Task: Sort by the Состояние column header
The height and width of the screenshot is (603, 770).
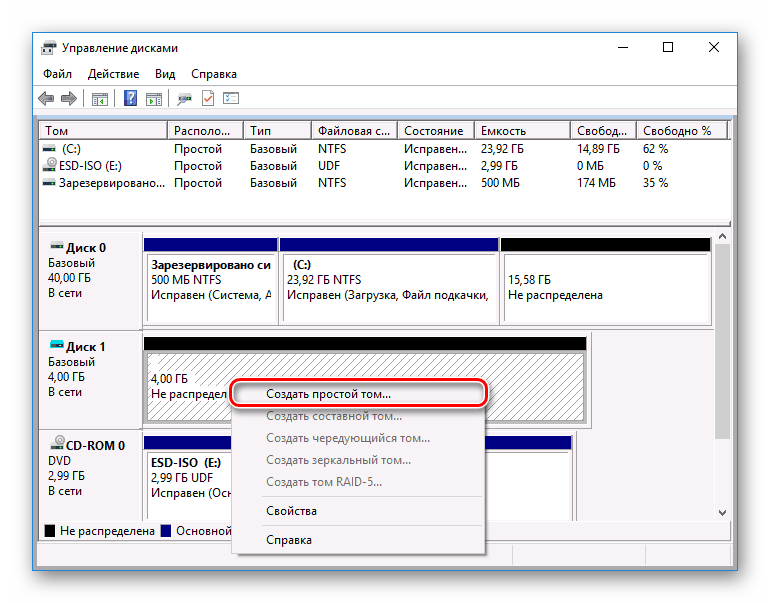Action: click(x=436, y=131)
